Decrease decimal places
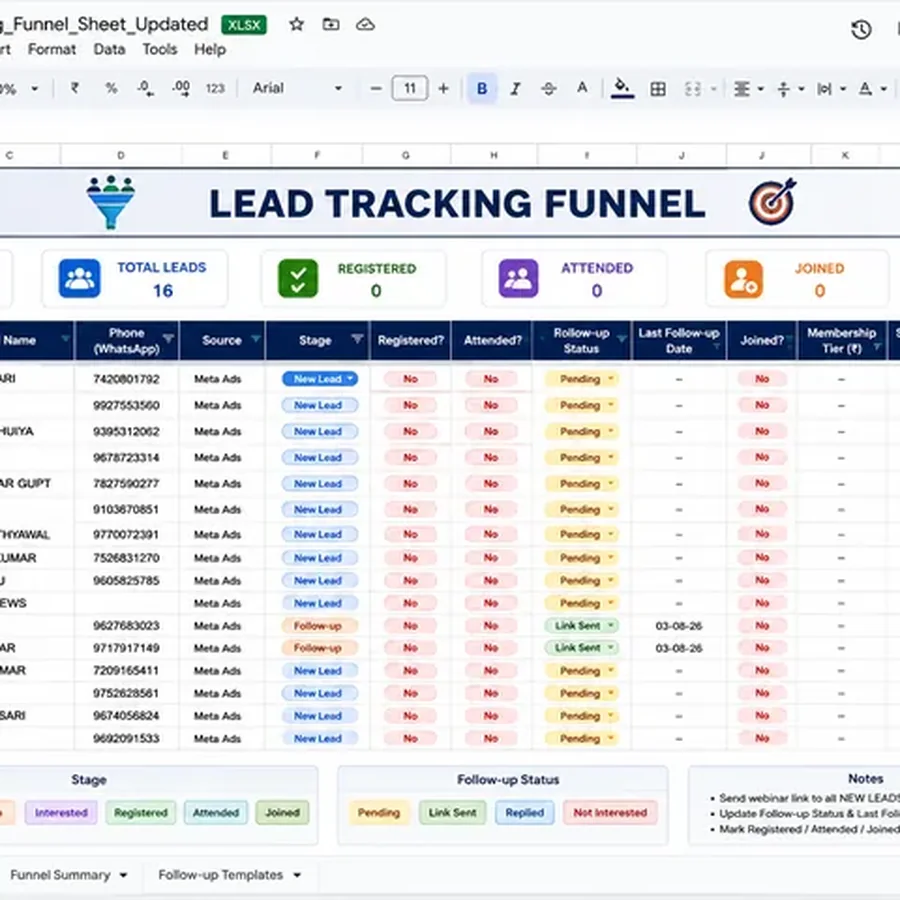 coord(145,88)
